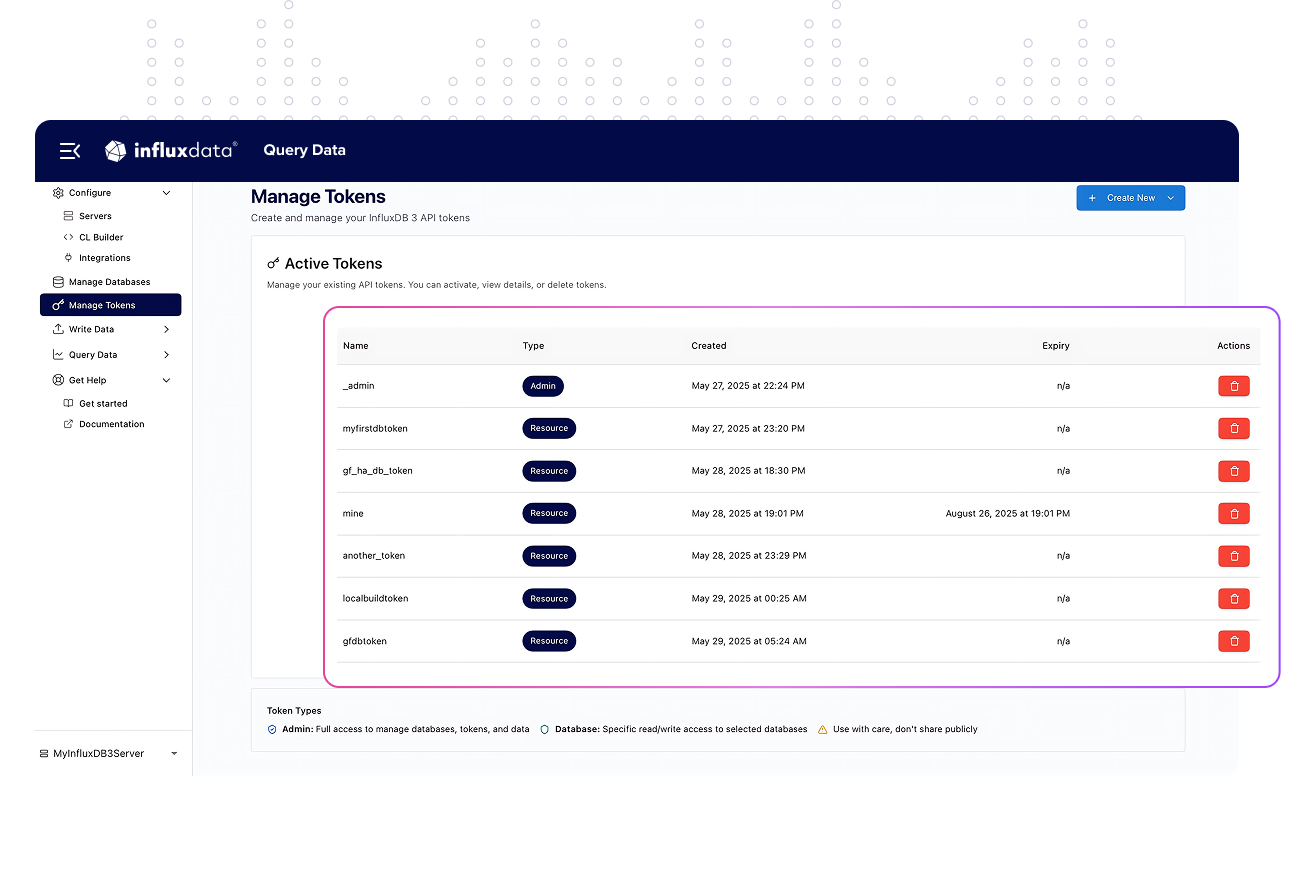The image size is (1306, 875).
Task: Click the Query Data chart icon
Action: 58,355
